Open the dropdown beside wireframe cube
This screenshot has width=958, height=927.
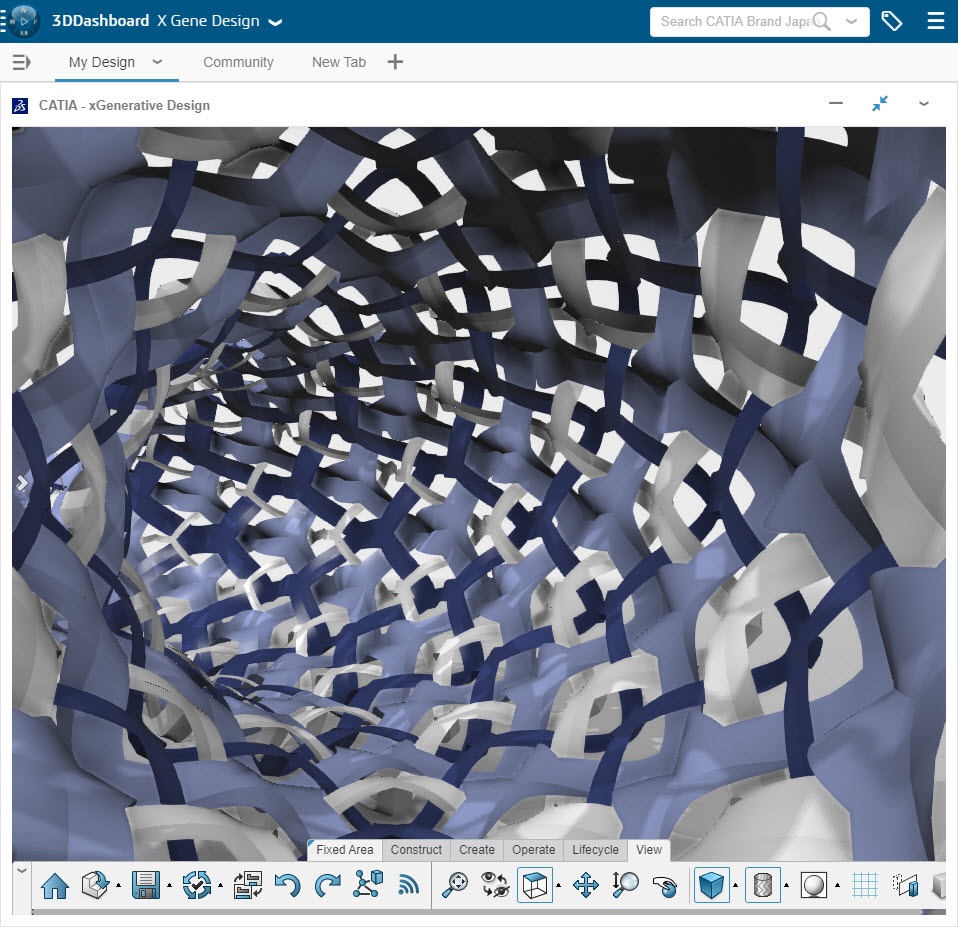click(558, 885)
